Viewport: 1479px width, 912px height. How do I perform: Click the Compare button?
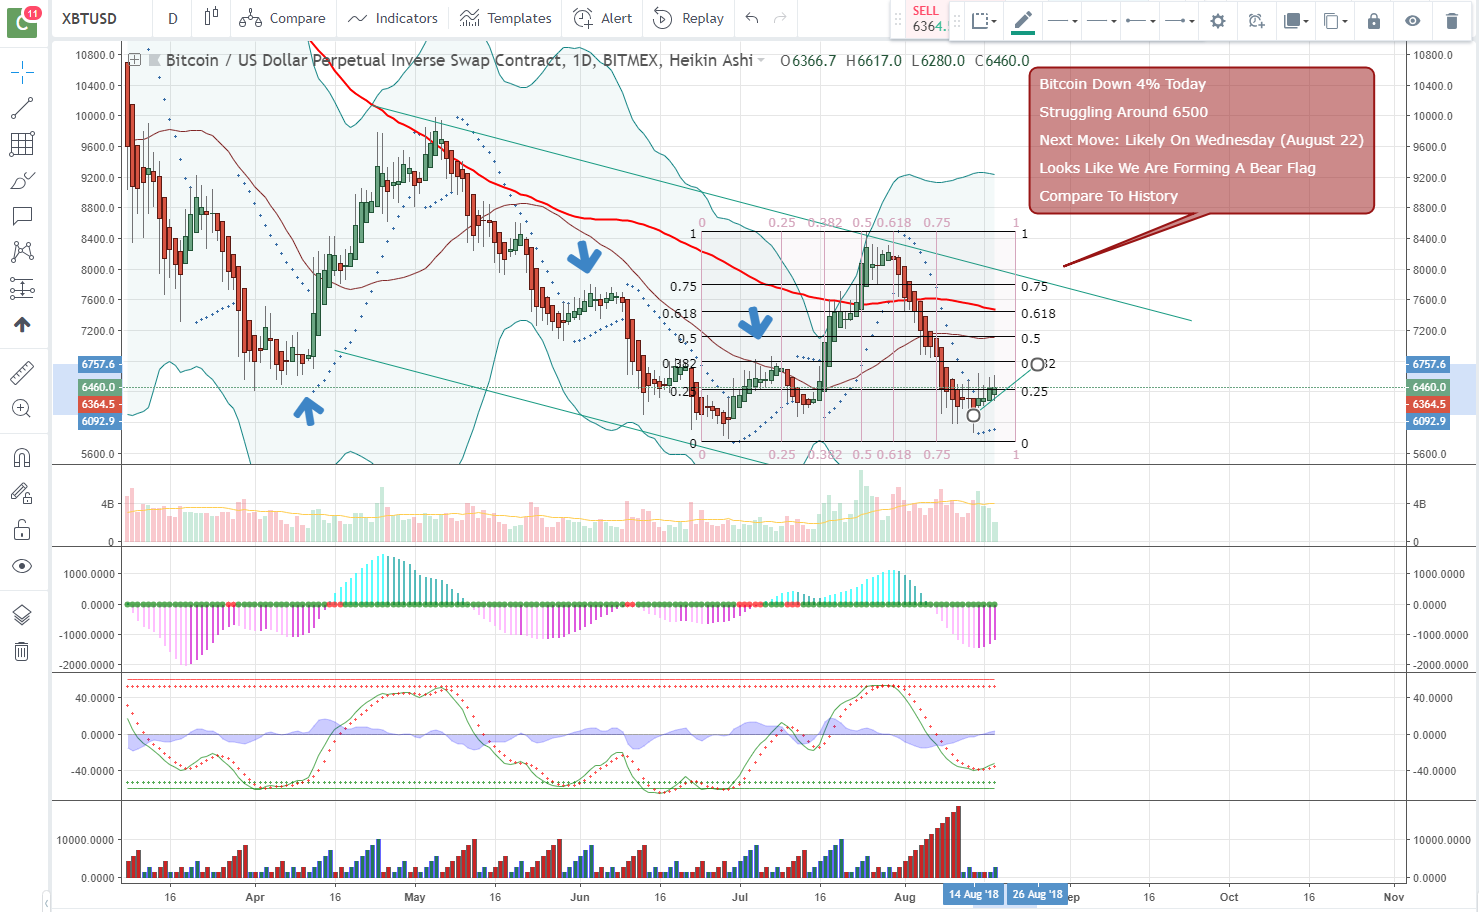coord(283,18)
